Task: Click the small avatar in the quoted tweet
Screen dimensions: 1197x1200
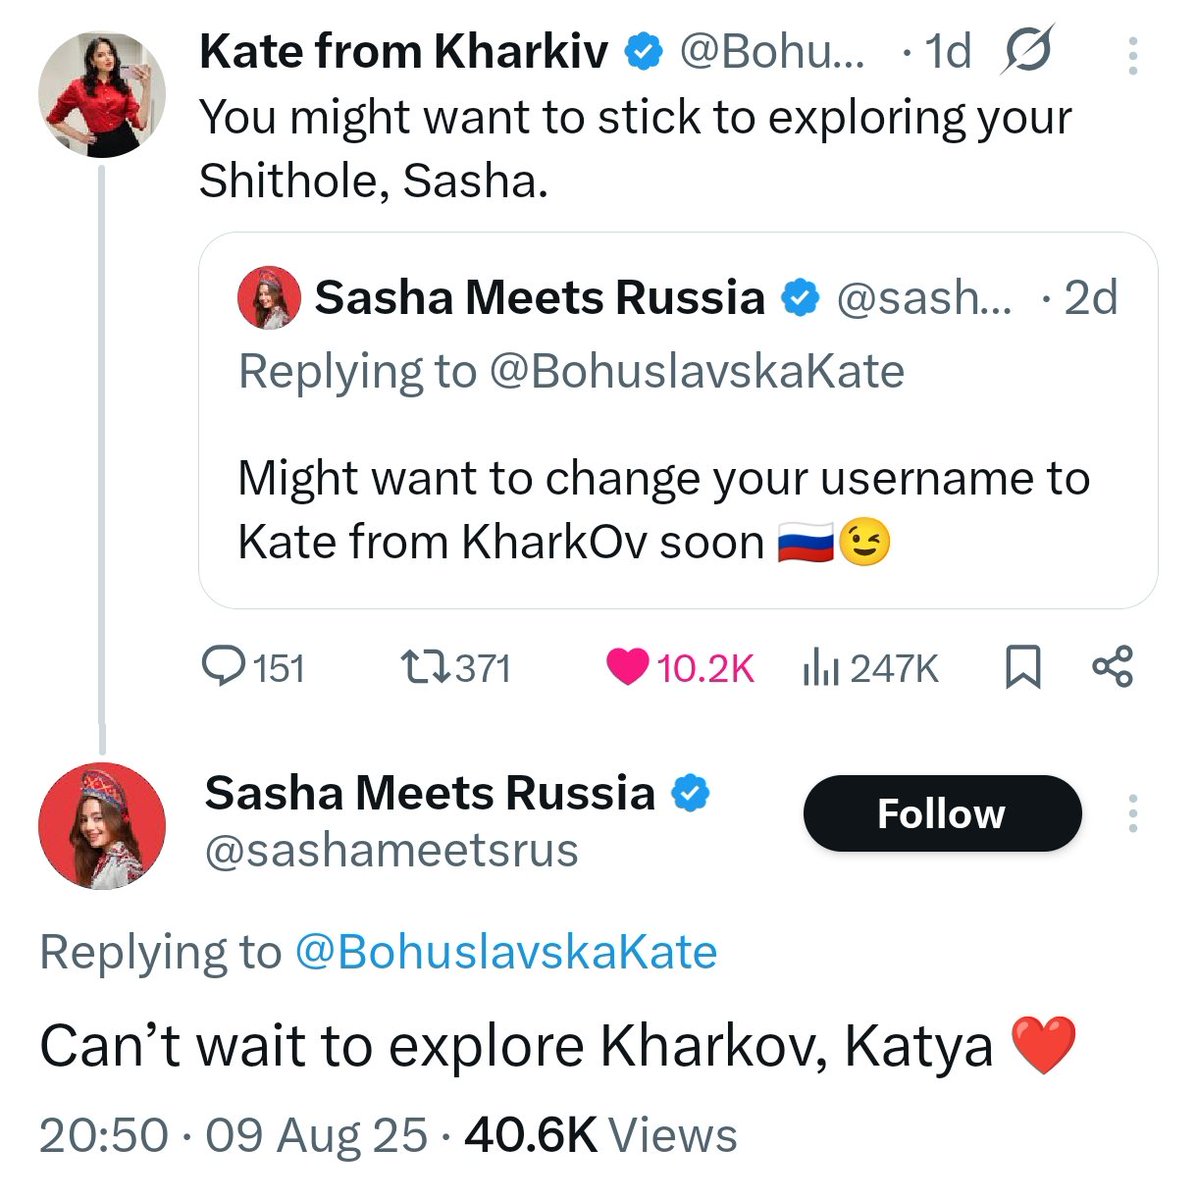Action: click(268, 298)
